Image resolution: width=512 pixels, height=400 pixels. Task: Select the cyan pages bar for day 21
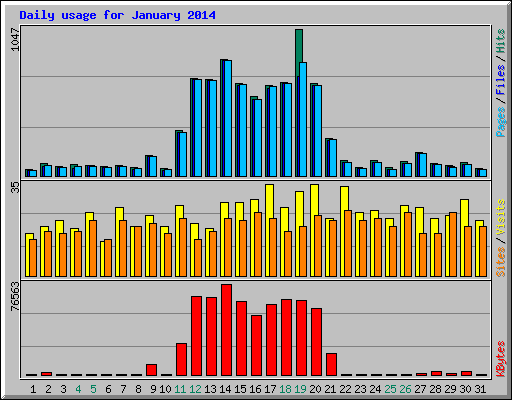pyautogui.click(x=333, y=158)
